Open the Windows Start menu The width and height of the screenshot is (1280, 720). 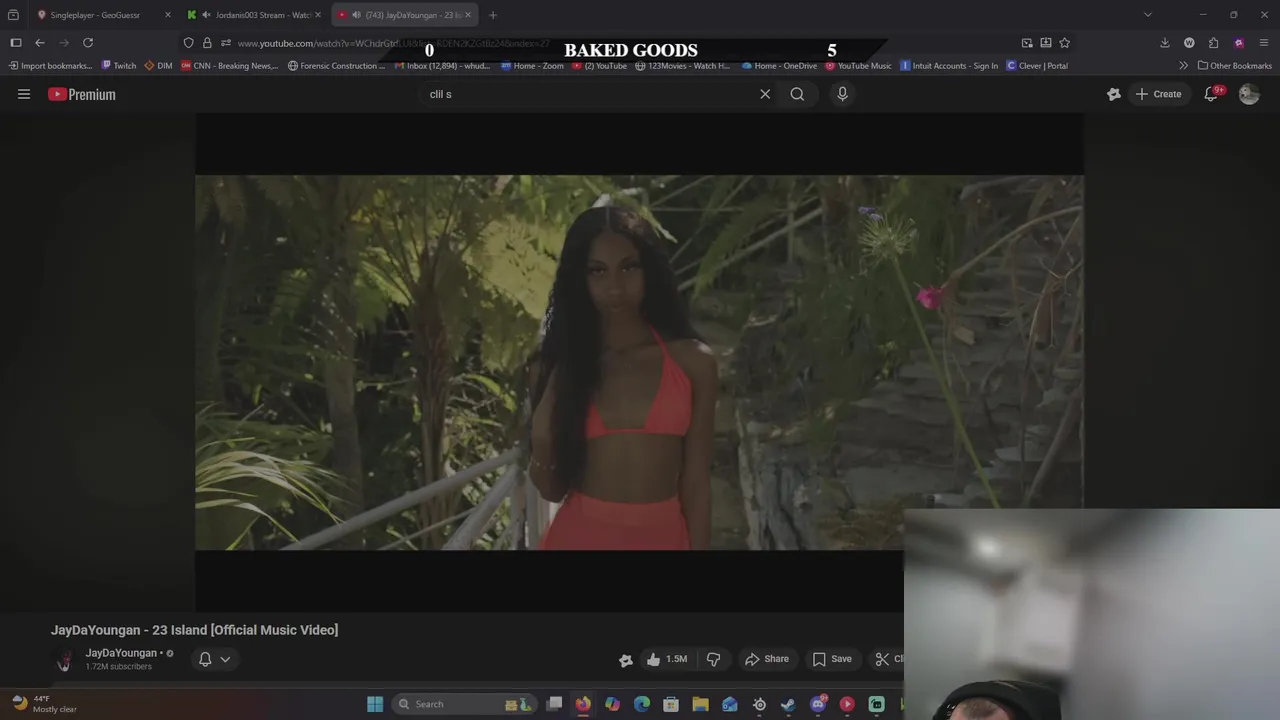[375, 704]
